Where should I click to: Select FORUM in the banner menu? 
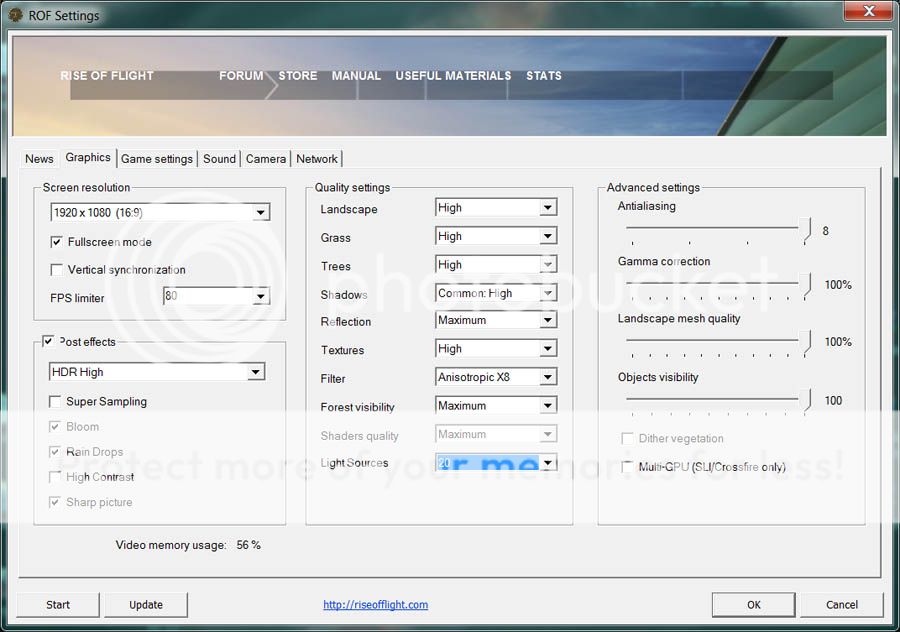(241, 76)
